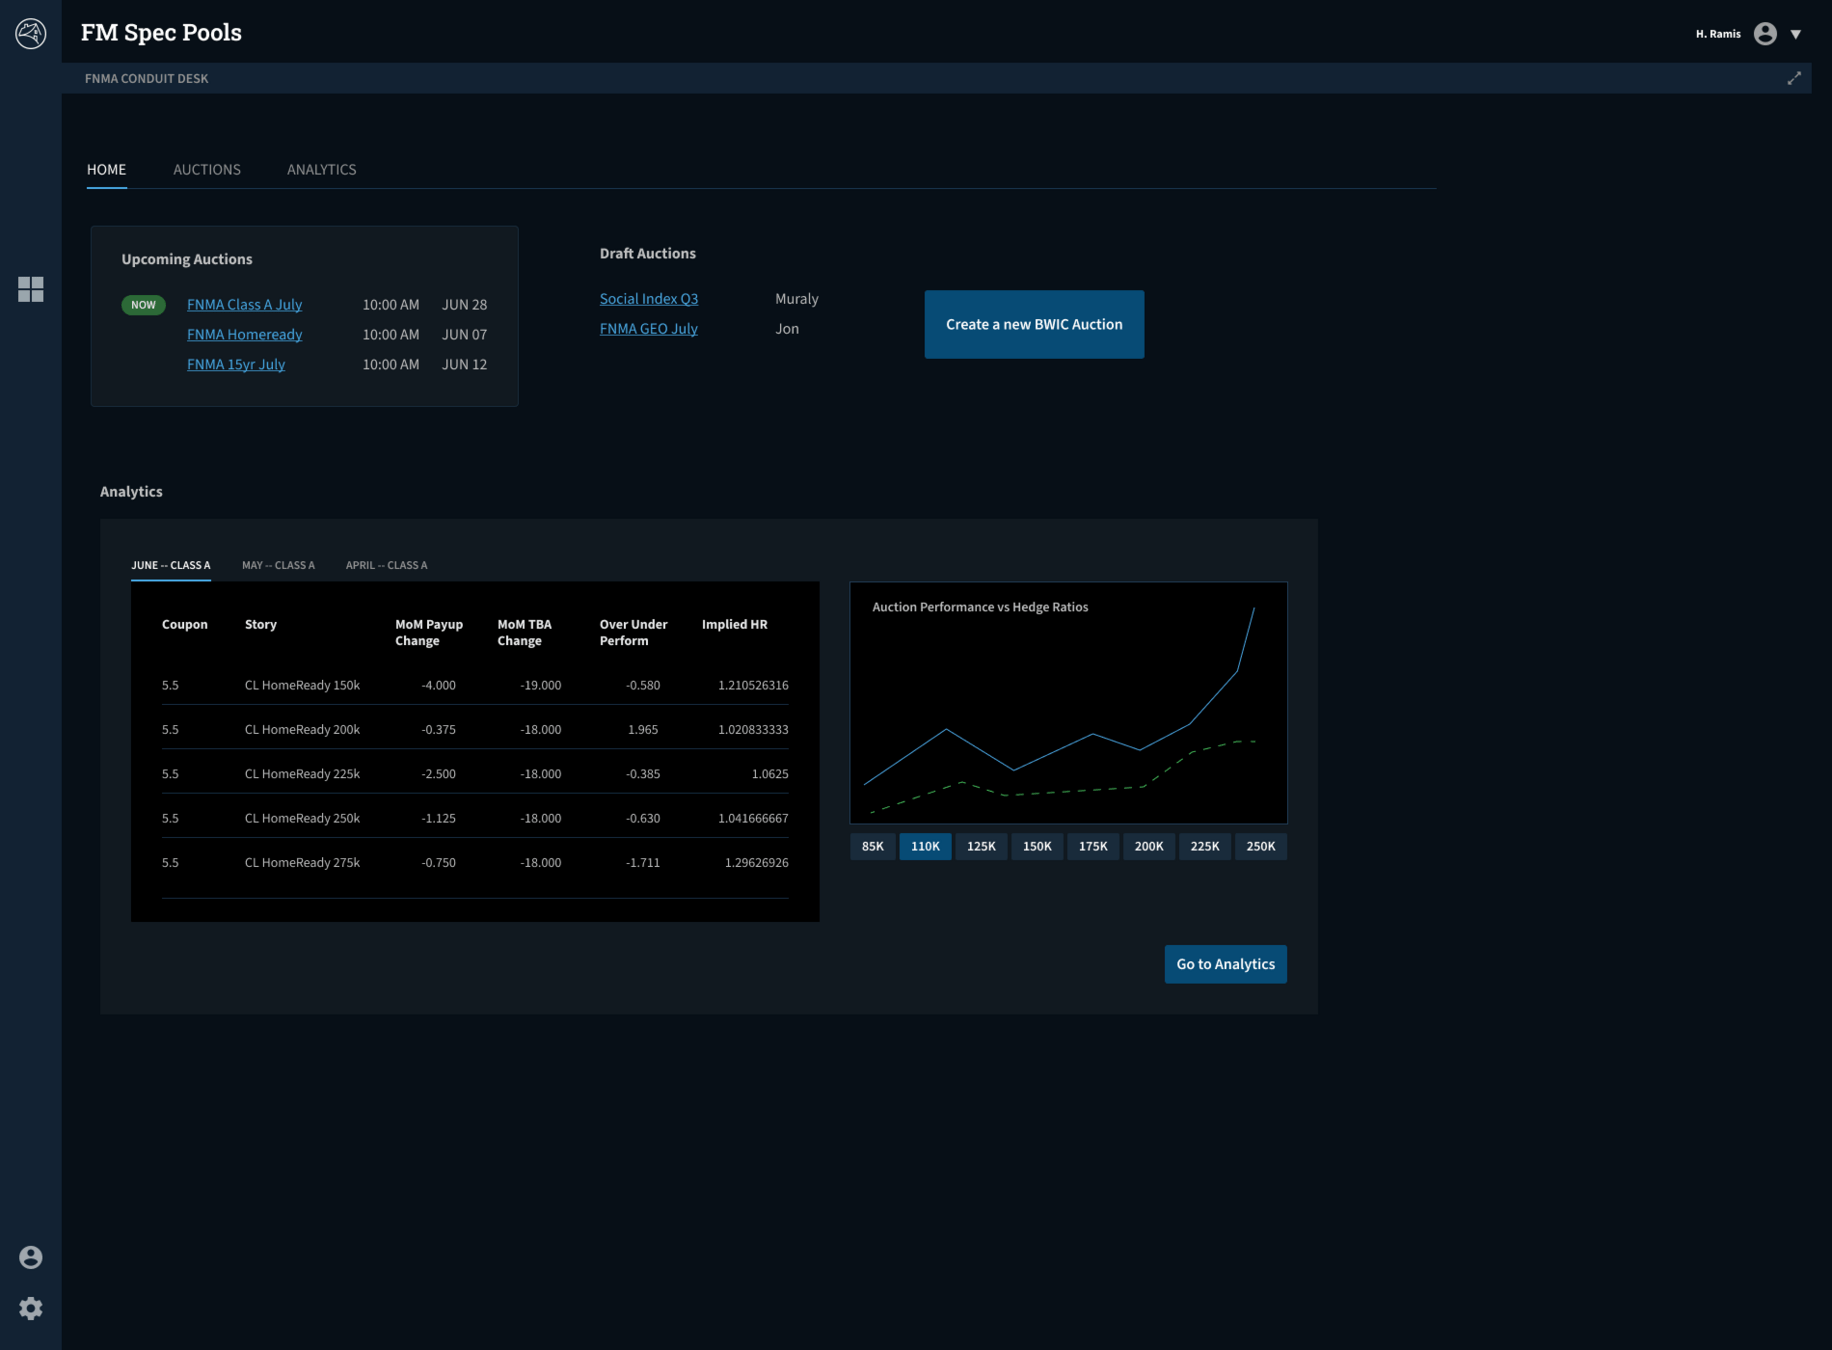This screenshot has width=1832, height=1350.
Task: Switch to the ANALYTICS tab
Action: click(322, 169)
